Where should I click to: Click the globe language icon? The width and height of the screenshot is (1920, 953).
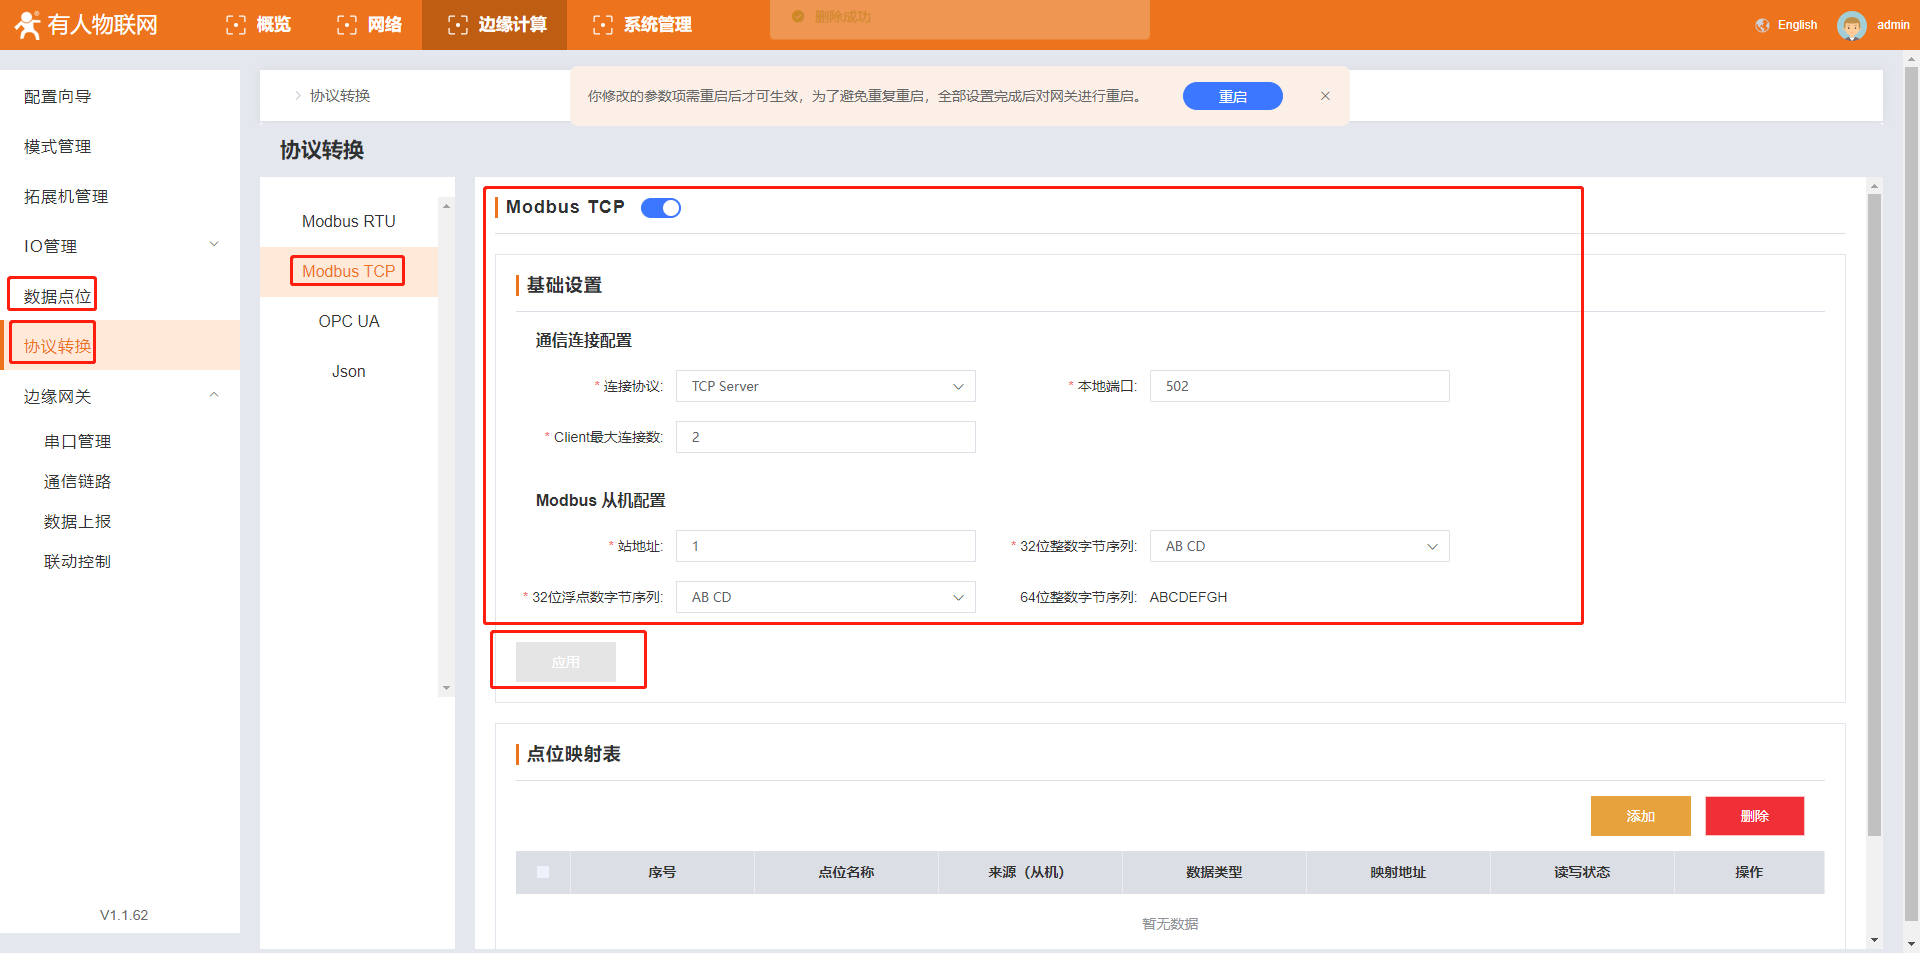(1762, 25)
